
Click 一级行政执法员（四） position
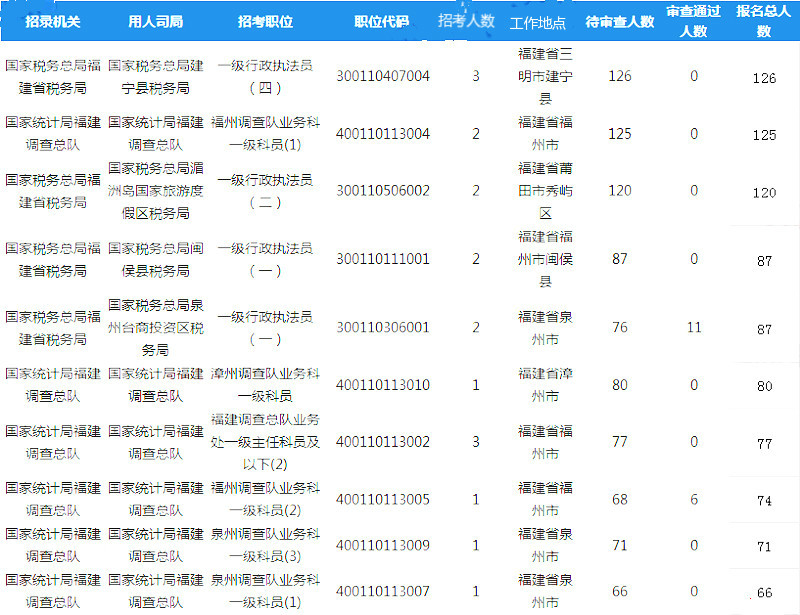(265, 77)
